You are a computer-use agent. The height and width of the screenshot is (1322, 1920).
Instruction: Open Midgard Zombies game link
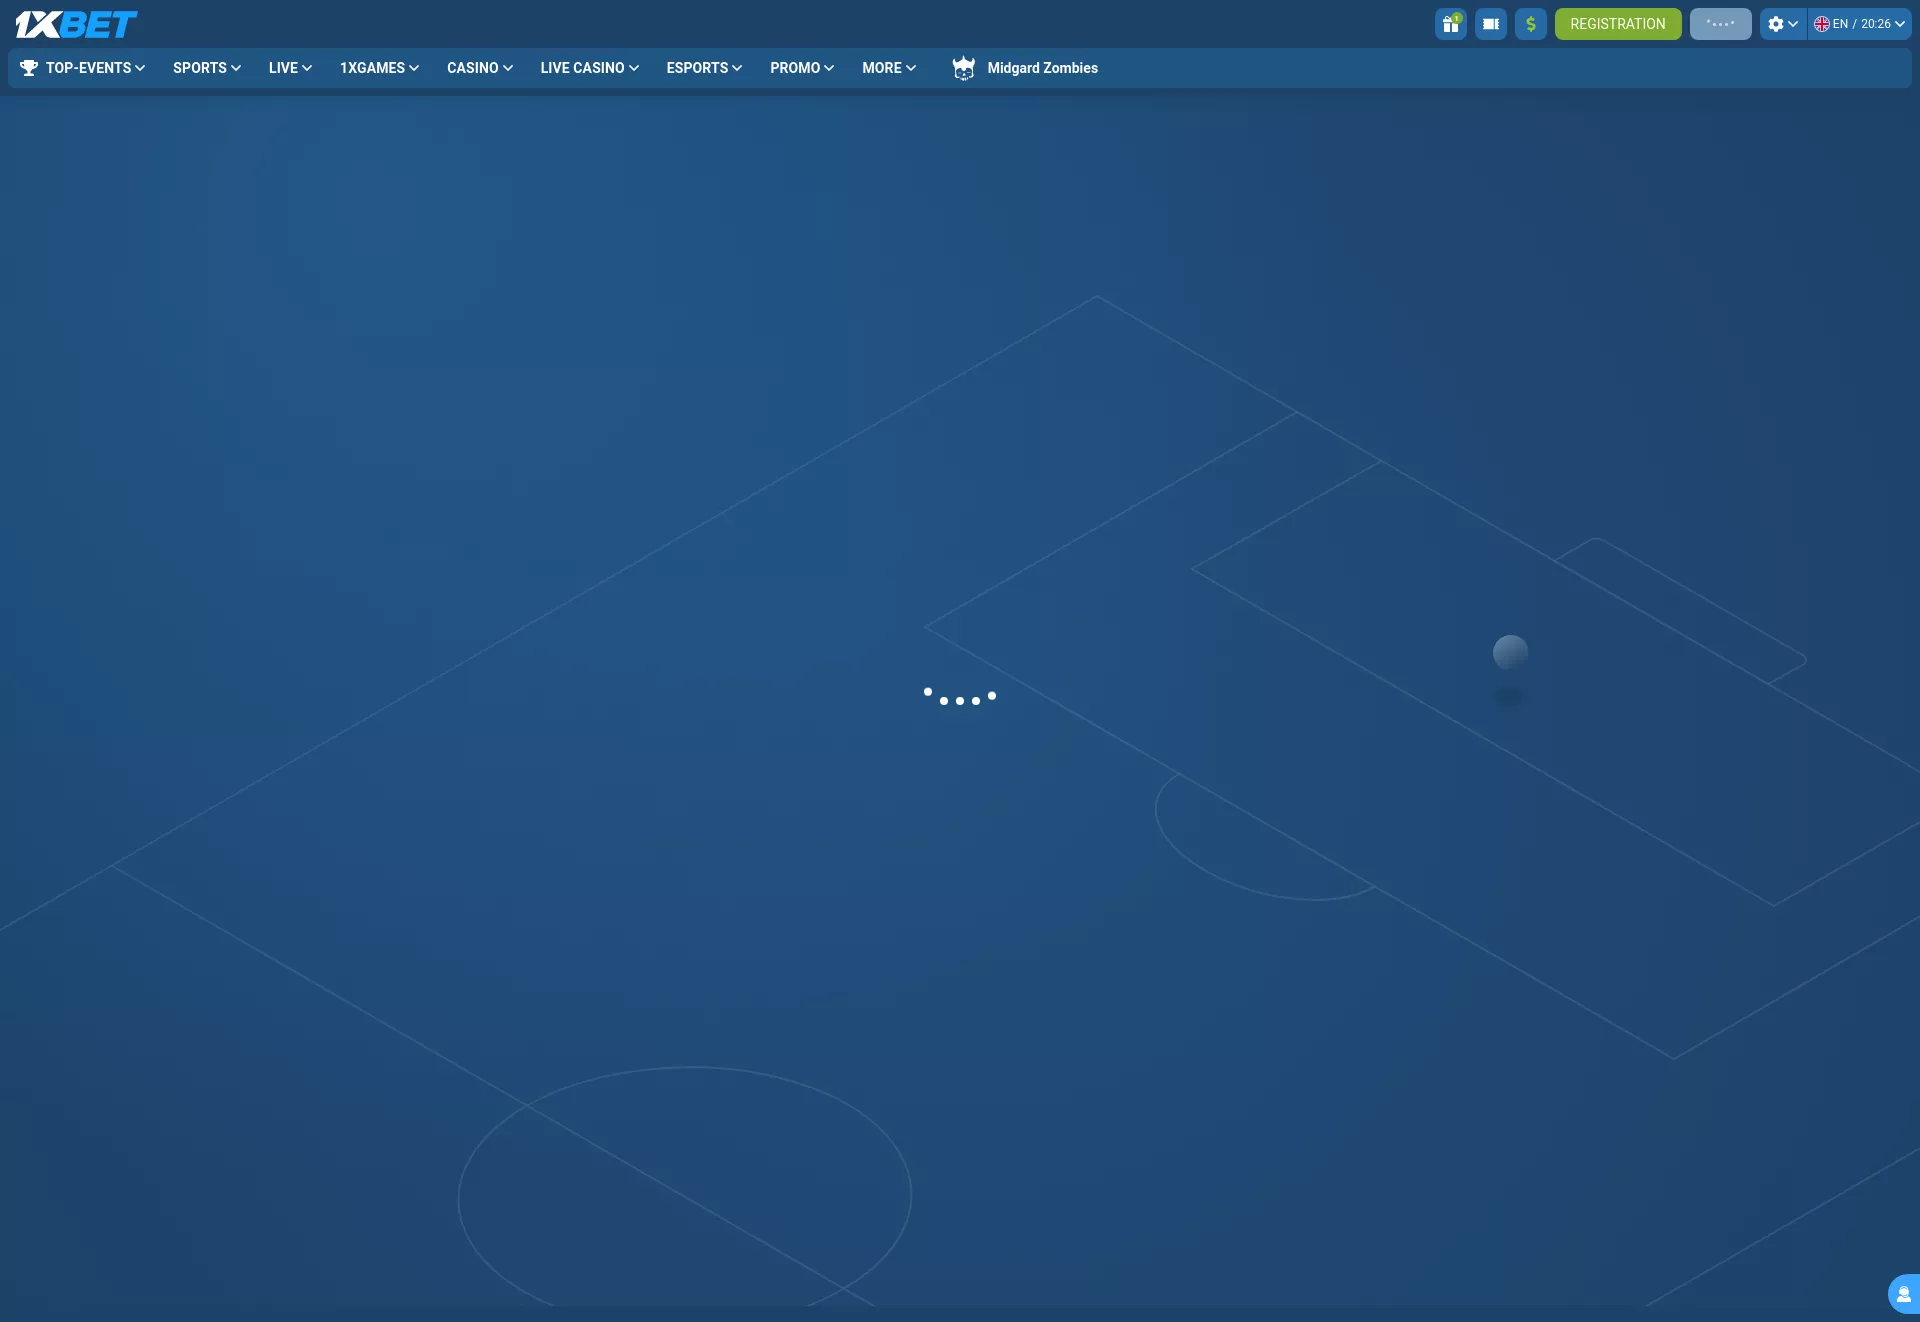1042,68
